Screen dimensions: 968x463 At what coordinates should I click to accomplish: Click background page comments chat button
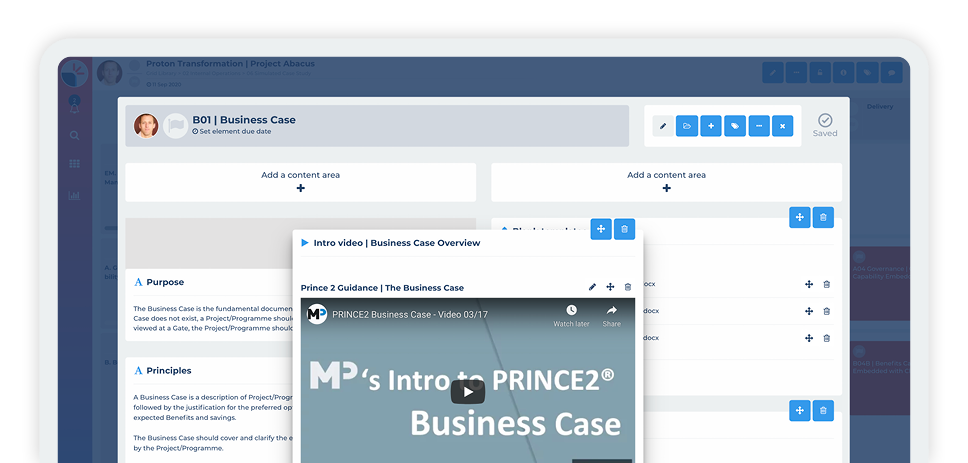[891, 72]
